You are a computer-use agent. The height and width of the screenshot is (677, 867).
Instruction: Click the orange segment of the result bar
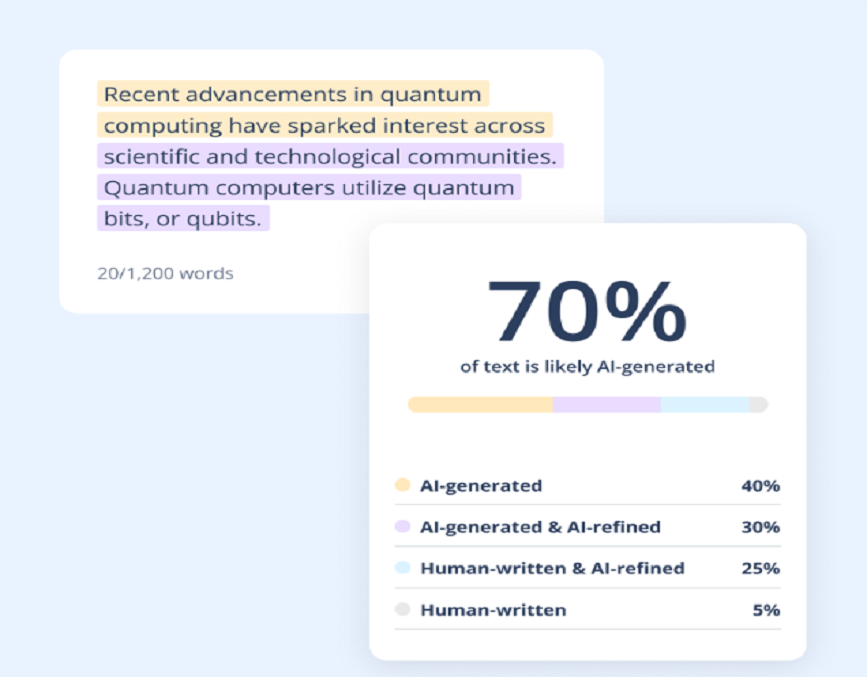coord(480,405)
